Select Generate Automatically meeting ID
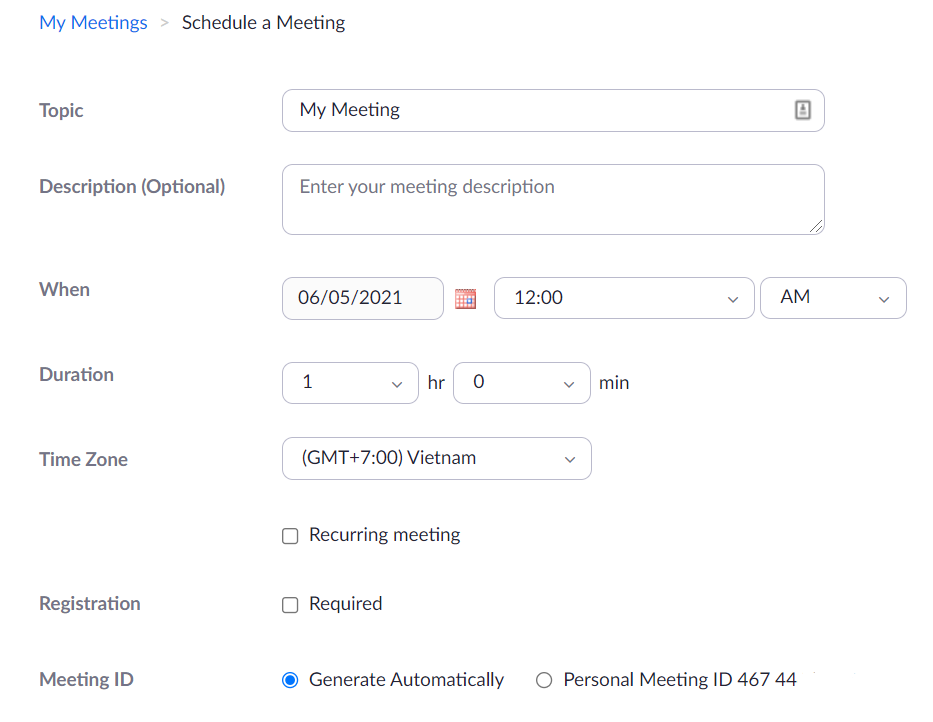The height and width of the screenshot is (722, 933). coord(290,680)
